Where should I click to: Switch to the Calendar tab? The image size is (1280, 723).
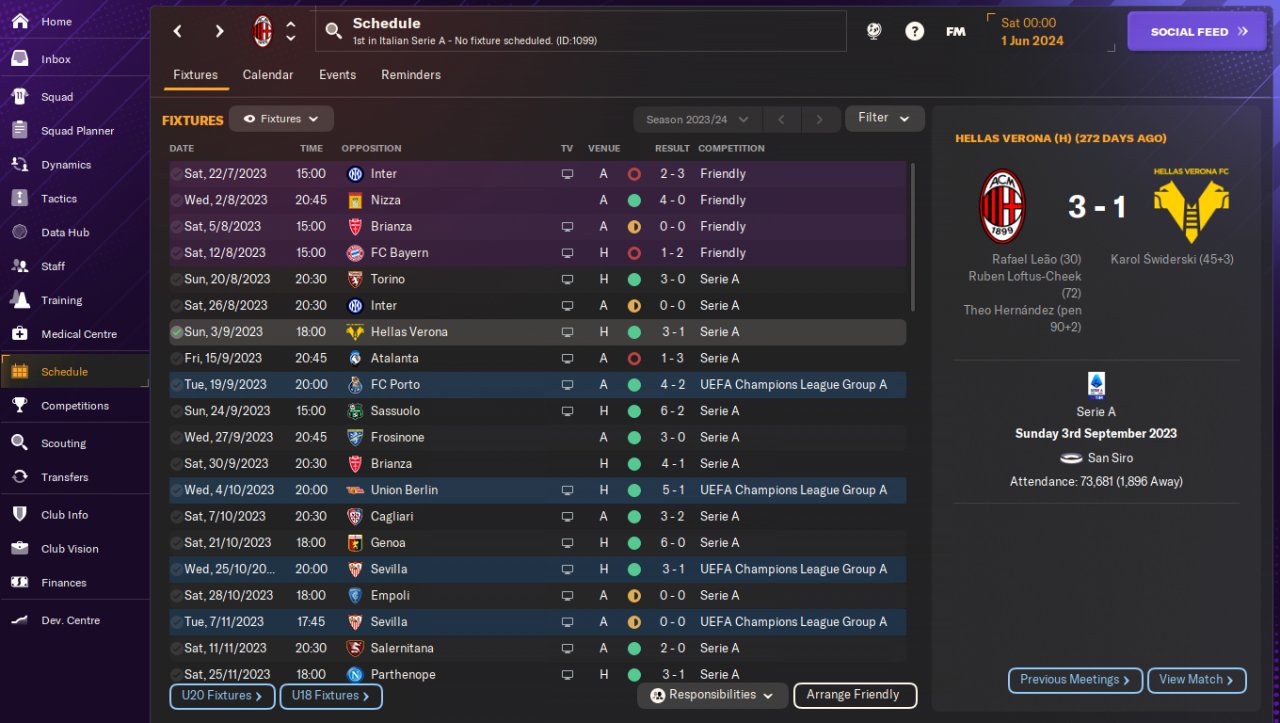[x=268, y=75]
